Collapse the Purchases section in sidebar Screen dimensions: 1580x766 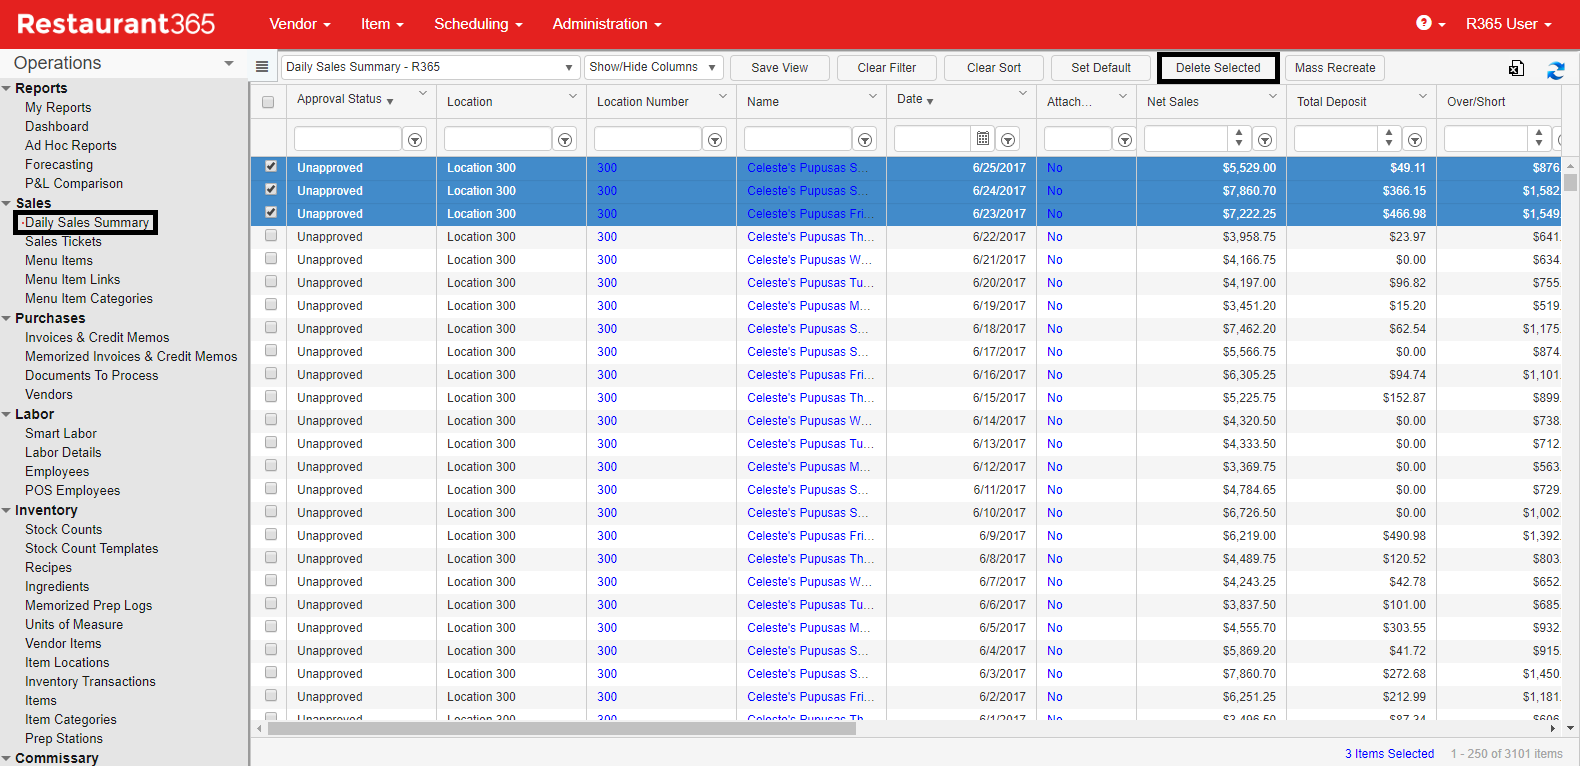click(x=7, y=319)
